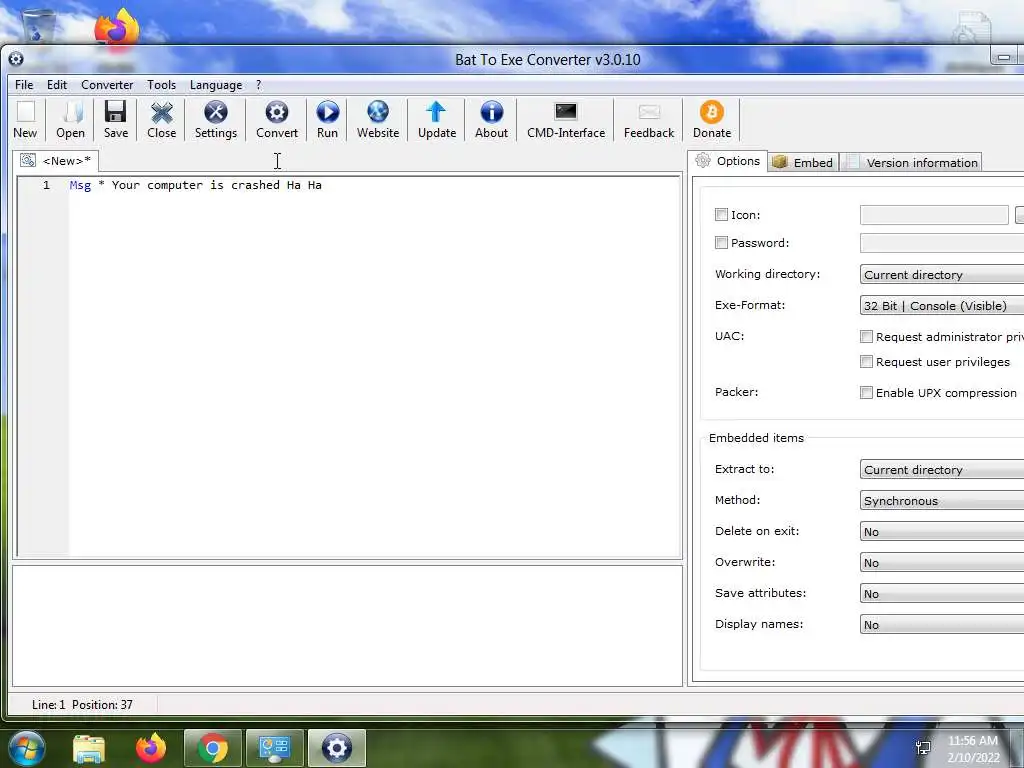This screenshot has height=768, width=1024.
Task: Click the Icon path input field
Action: (x=934, y=215)
